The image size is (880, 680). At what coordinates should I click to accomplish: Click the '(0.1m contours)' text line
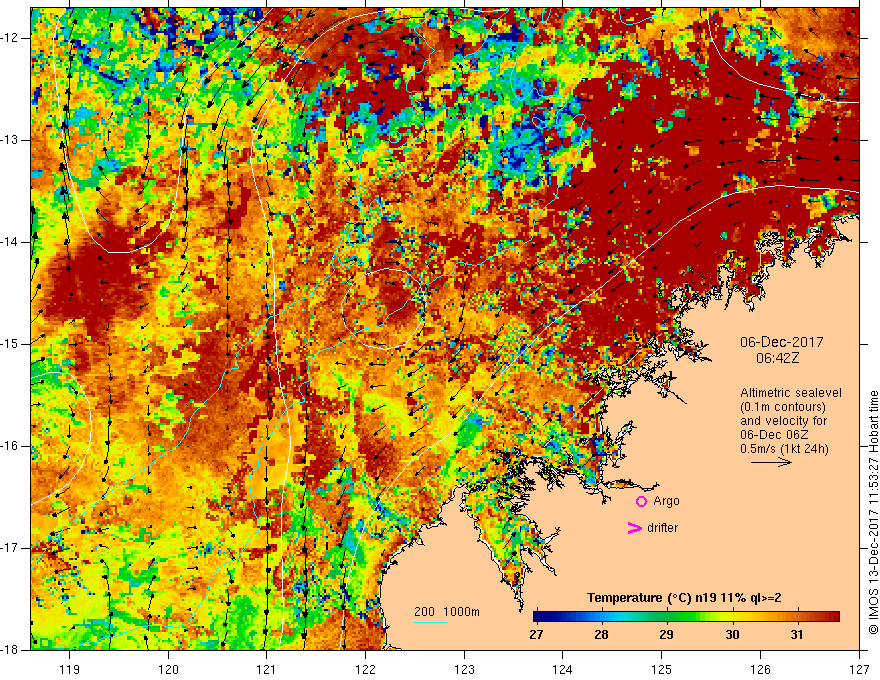coord(783,407)
